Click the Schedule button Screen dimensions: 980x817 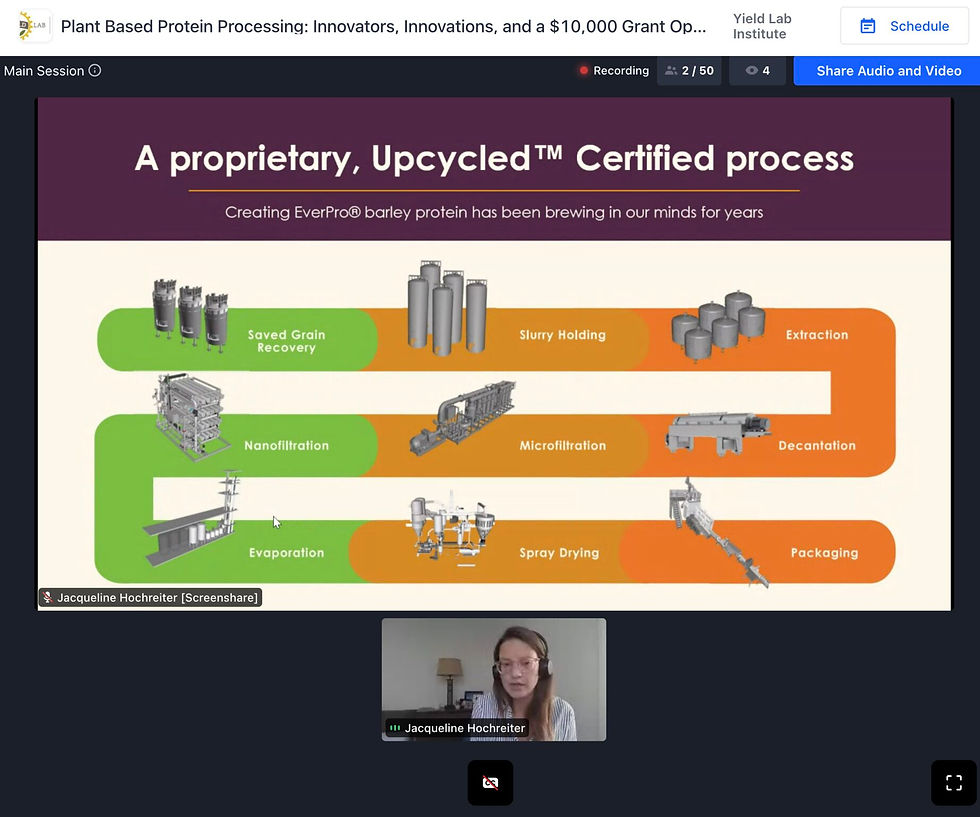coord(904,26)
